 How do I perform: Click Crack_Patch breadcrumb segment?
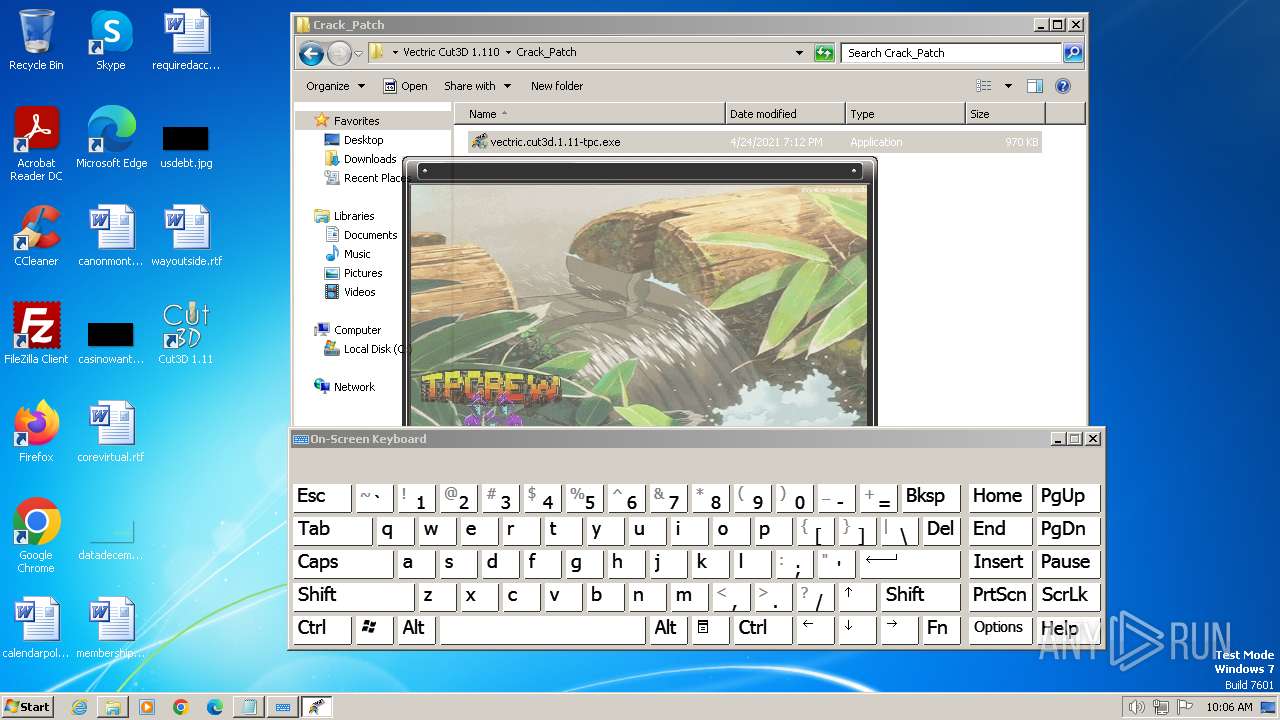tap(546, 53)
